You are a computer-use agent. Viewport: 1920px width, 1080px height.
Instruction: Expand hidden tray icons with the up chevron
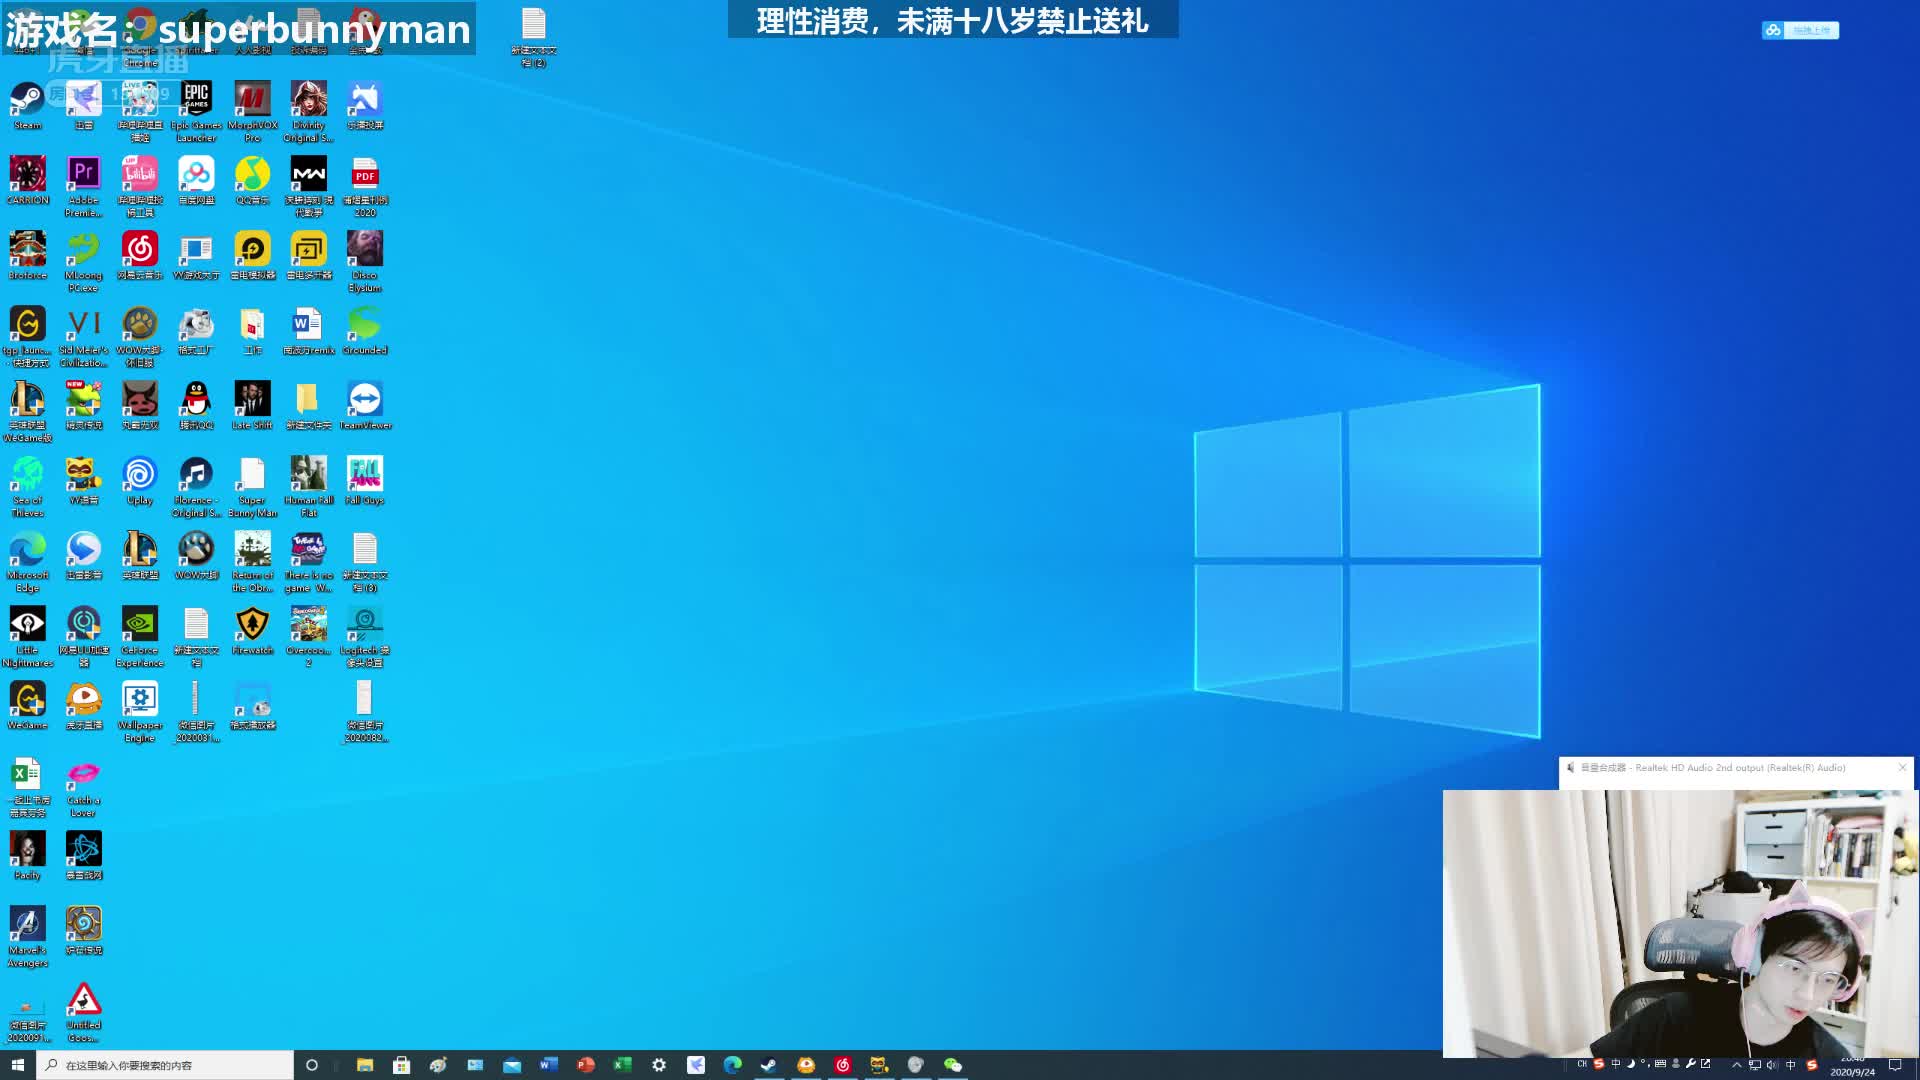(1737, 1065)
